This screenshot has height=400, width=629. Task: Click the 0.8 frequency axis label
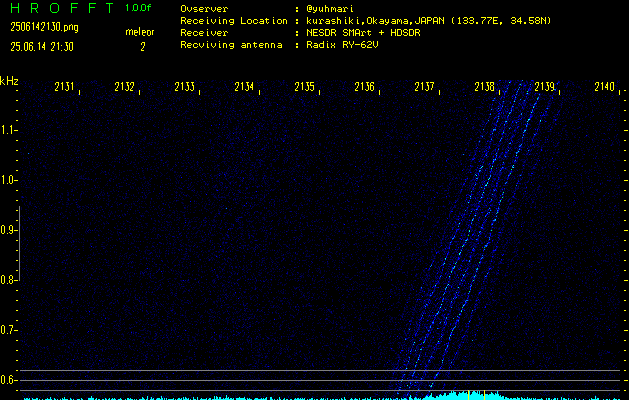pyautogui.click(x=7, y=280)
